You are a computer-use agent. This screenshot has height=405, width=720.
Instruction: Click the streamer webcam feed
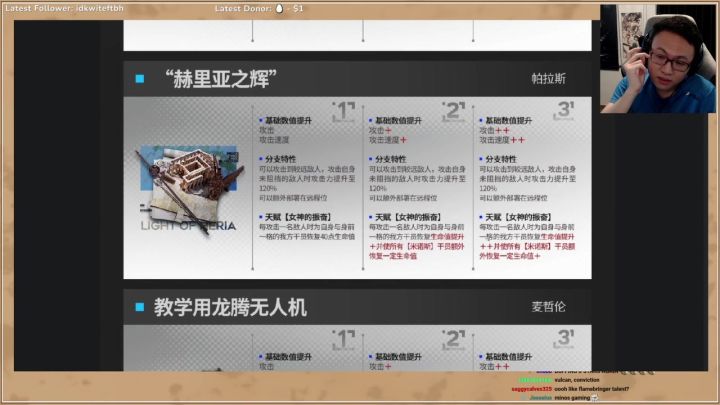pyautogui.click(x=658, y=59)
